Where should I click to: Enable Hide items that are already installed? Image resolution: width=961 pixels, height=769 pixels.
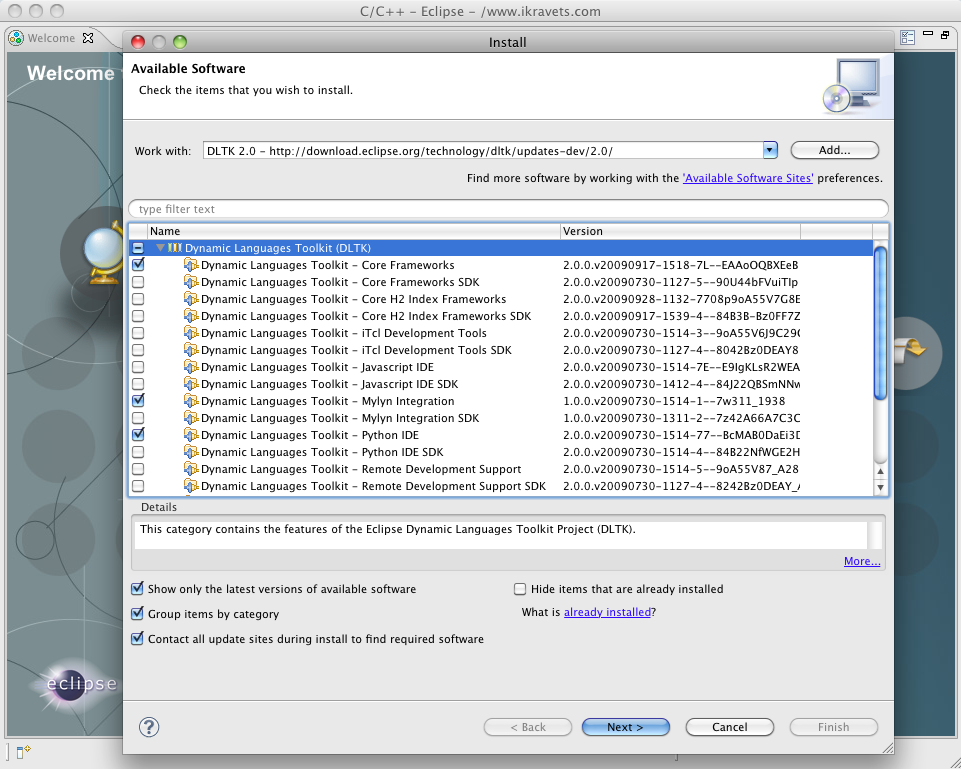click(520, 589)
